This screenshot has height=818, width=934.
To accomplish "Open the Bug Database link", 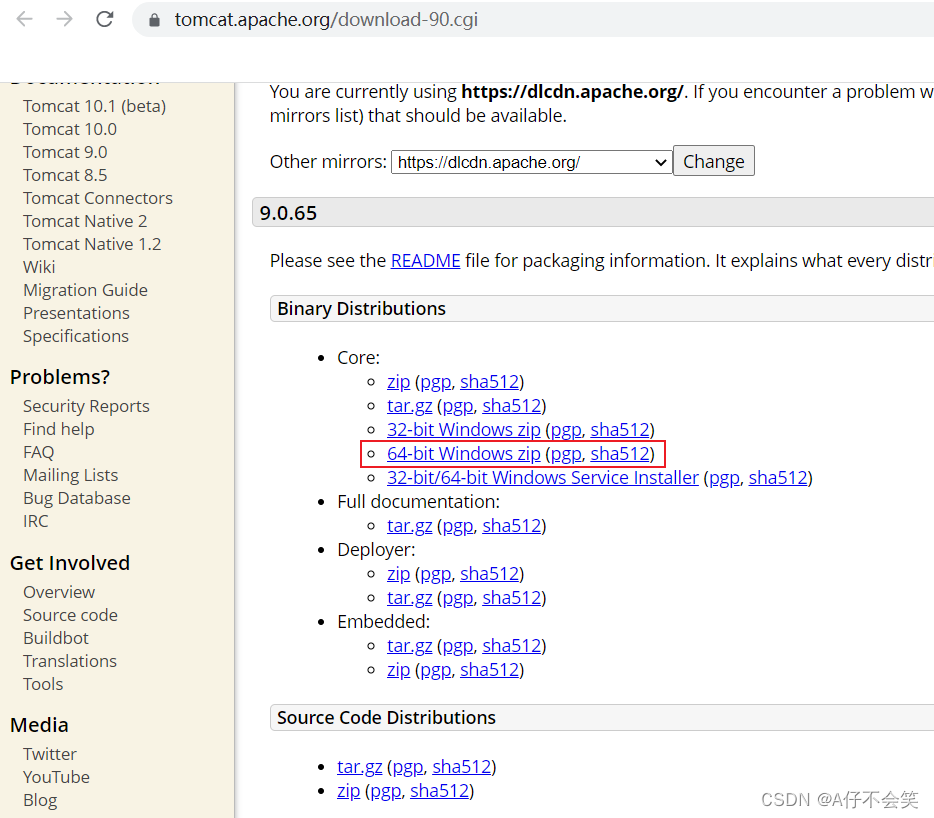I will click(x=76, y=497).
